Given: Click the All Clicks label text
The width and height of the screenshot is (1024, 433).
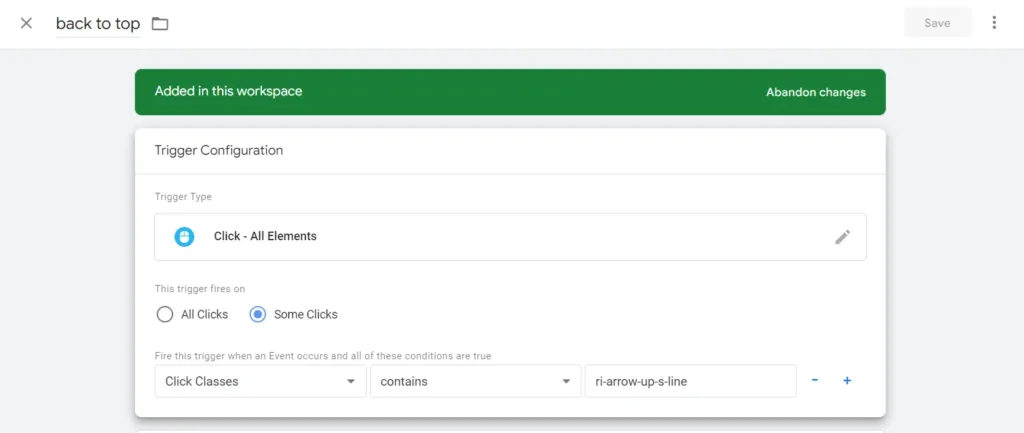Looking at the screenshot, I should [x=204, y=314].
